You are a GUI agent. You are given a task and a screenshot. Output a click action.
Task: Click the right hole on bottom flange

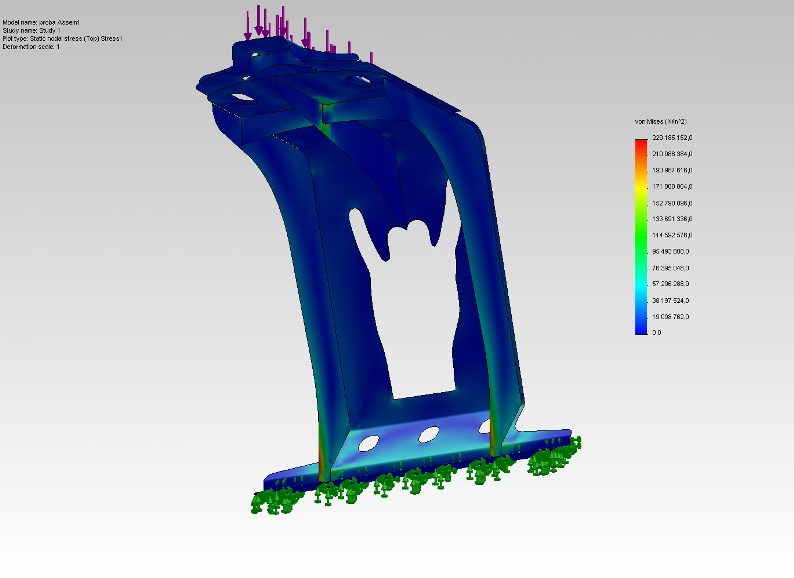[488, 427]
